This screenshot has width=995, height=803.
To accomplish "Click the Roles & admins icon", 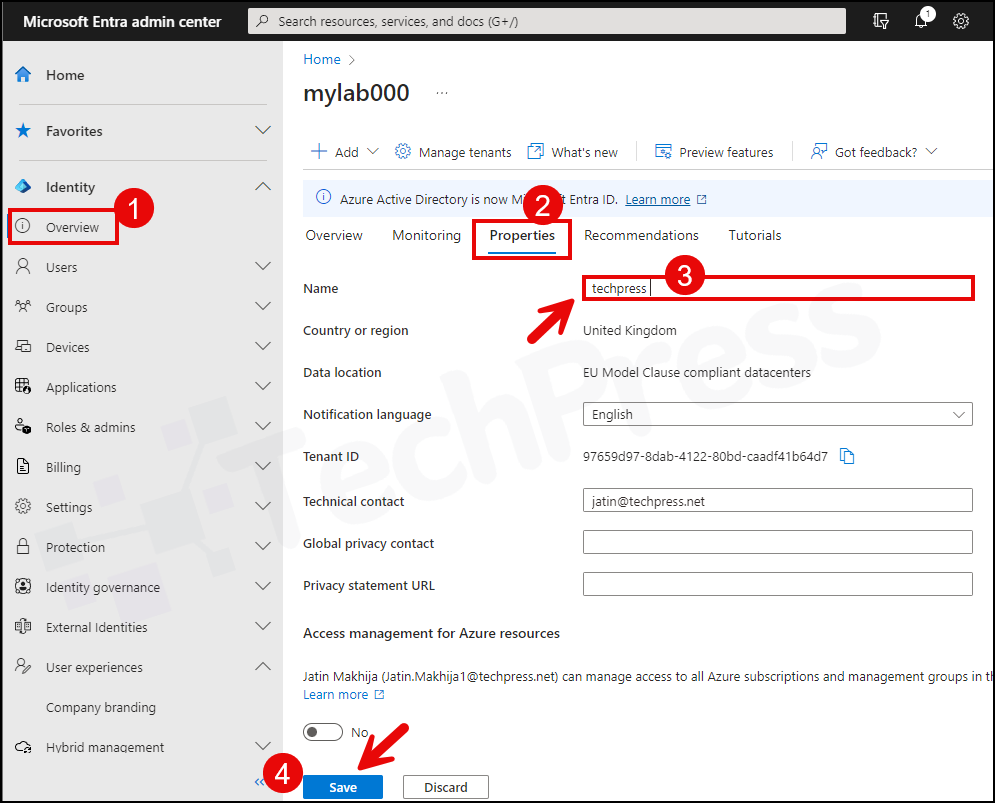I will (23, 426).
